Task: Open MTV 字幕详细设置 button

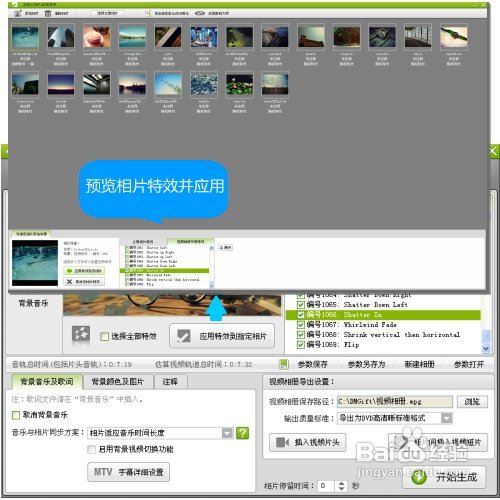Action: [128, 472]
